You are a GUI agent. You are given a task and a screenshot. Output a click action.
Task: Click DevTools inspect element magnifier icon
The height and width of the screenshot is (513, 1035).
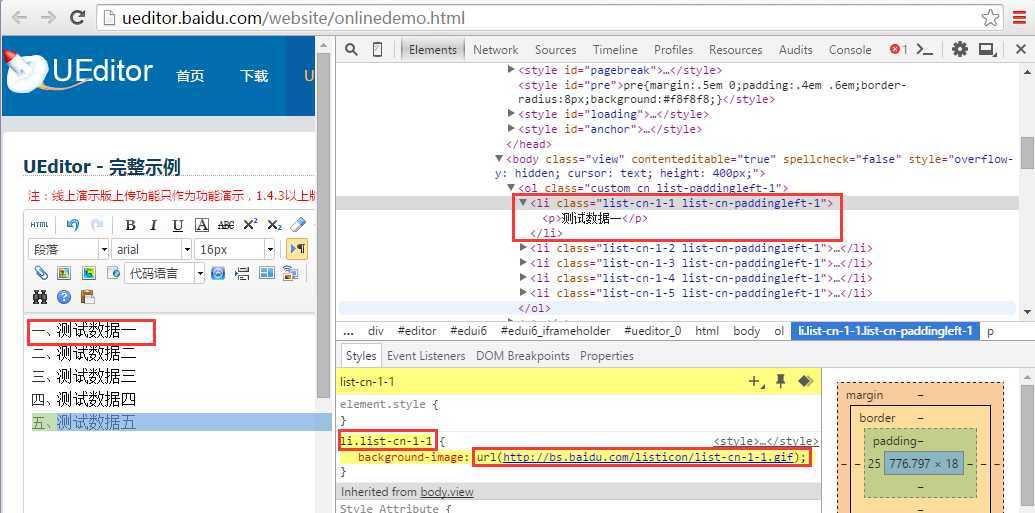pos(352,50)
